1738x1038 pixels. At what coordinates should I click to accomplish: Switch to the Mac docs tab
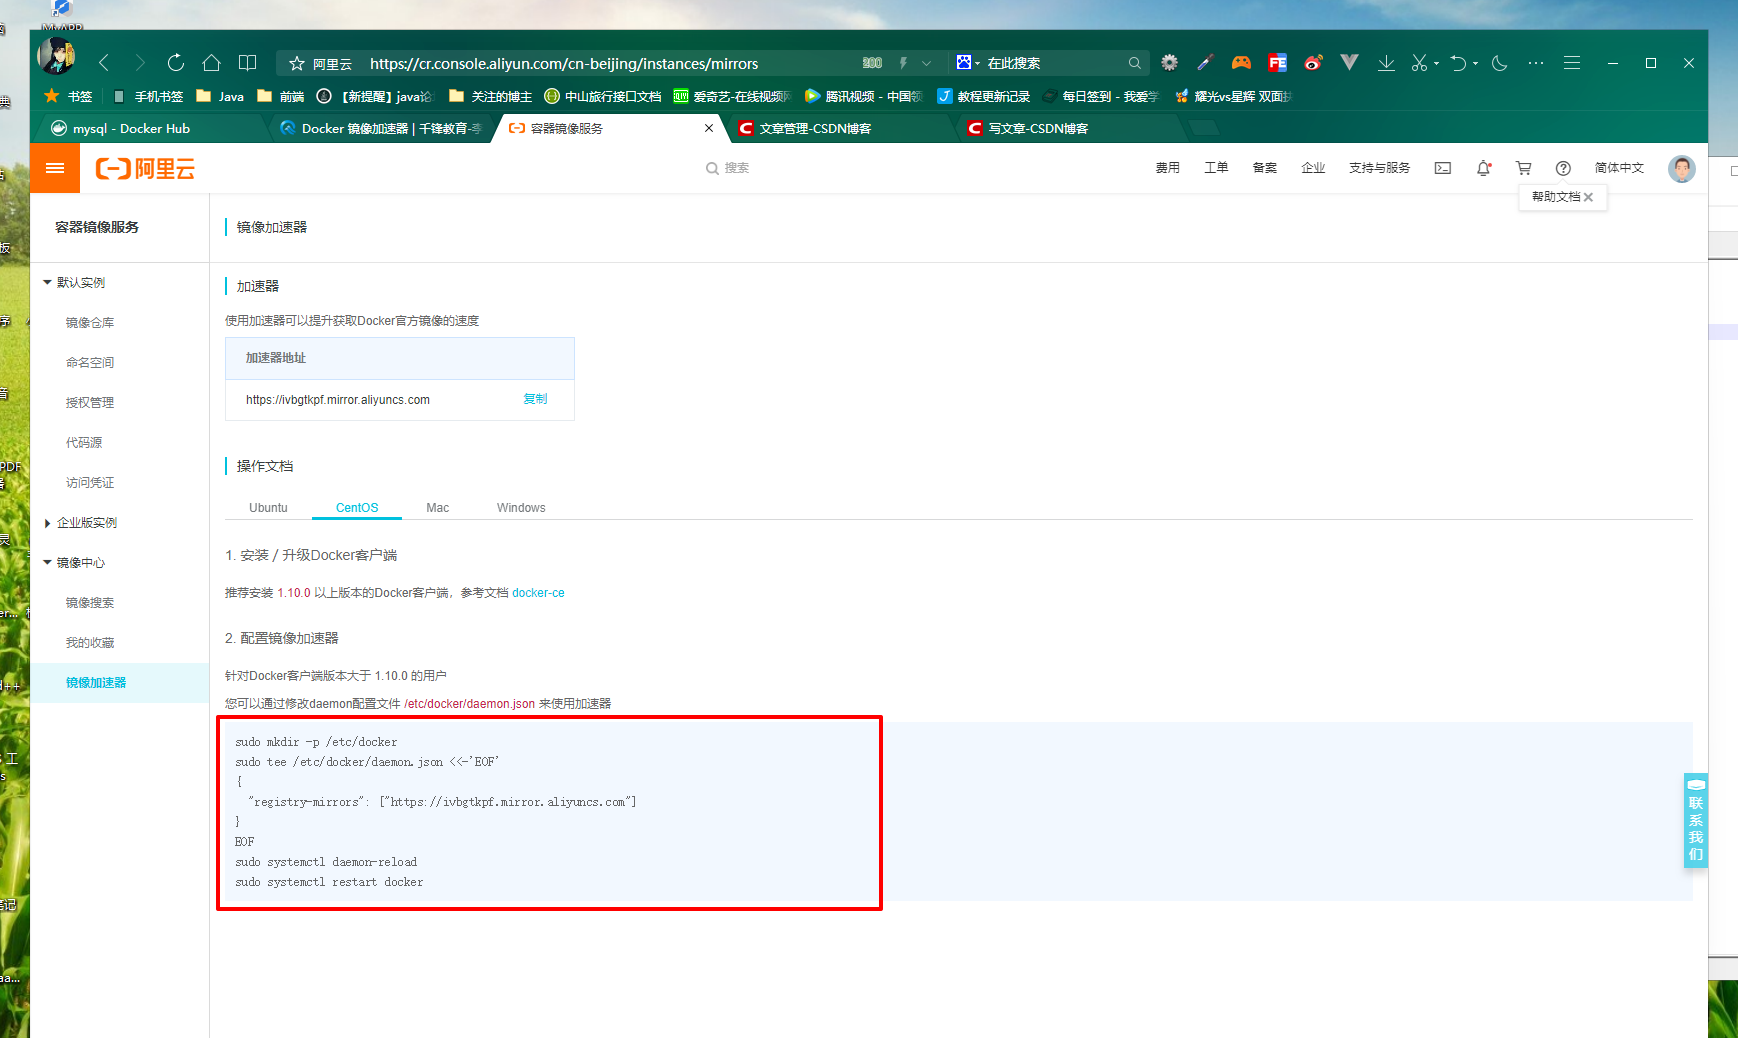[x=437, y=508]
